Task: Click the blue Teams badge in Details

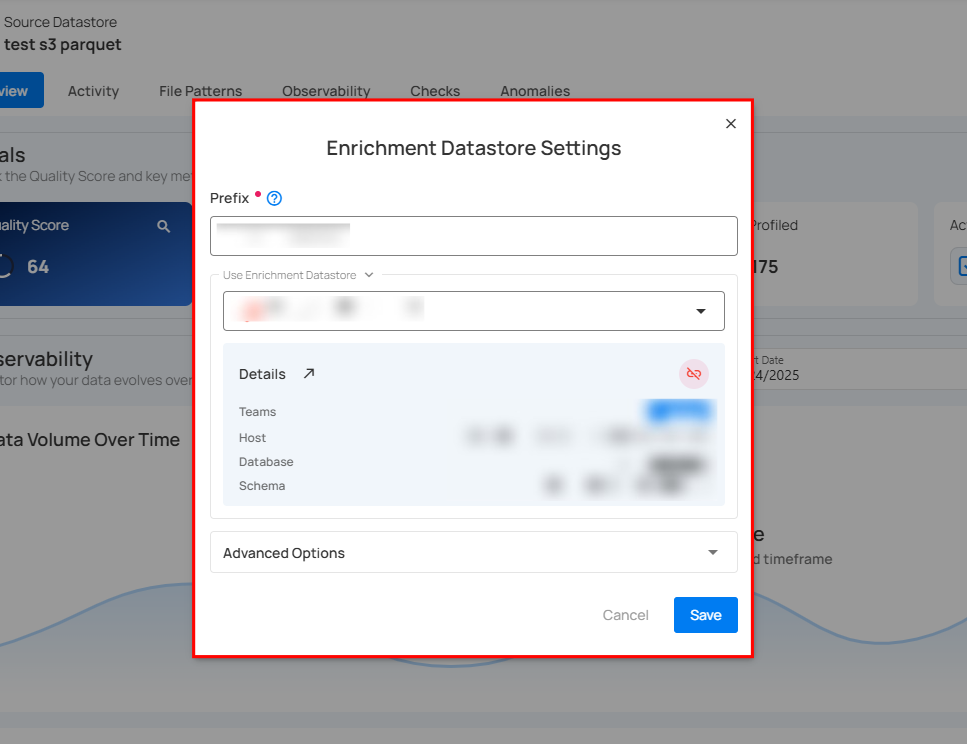Action: (x=679, y=410)
